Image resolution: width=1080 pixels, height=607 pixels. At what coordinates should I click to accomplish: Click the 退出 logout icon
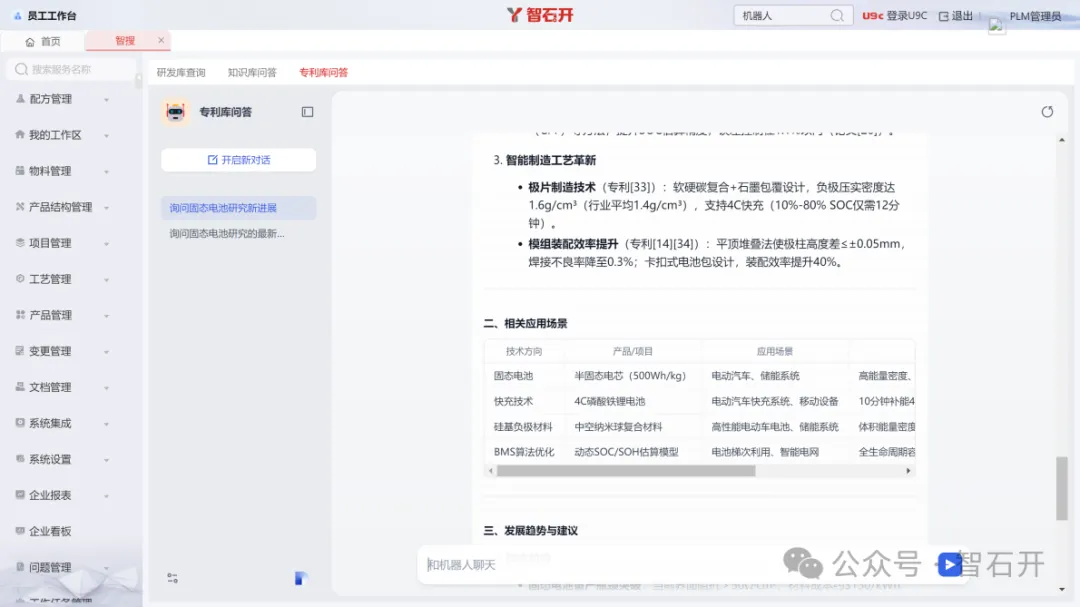pyautogui.click(x=943, y=16)
